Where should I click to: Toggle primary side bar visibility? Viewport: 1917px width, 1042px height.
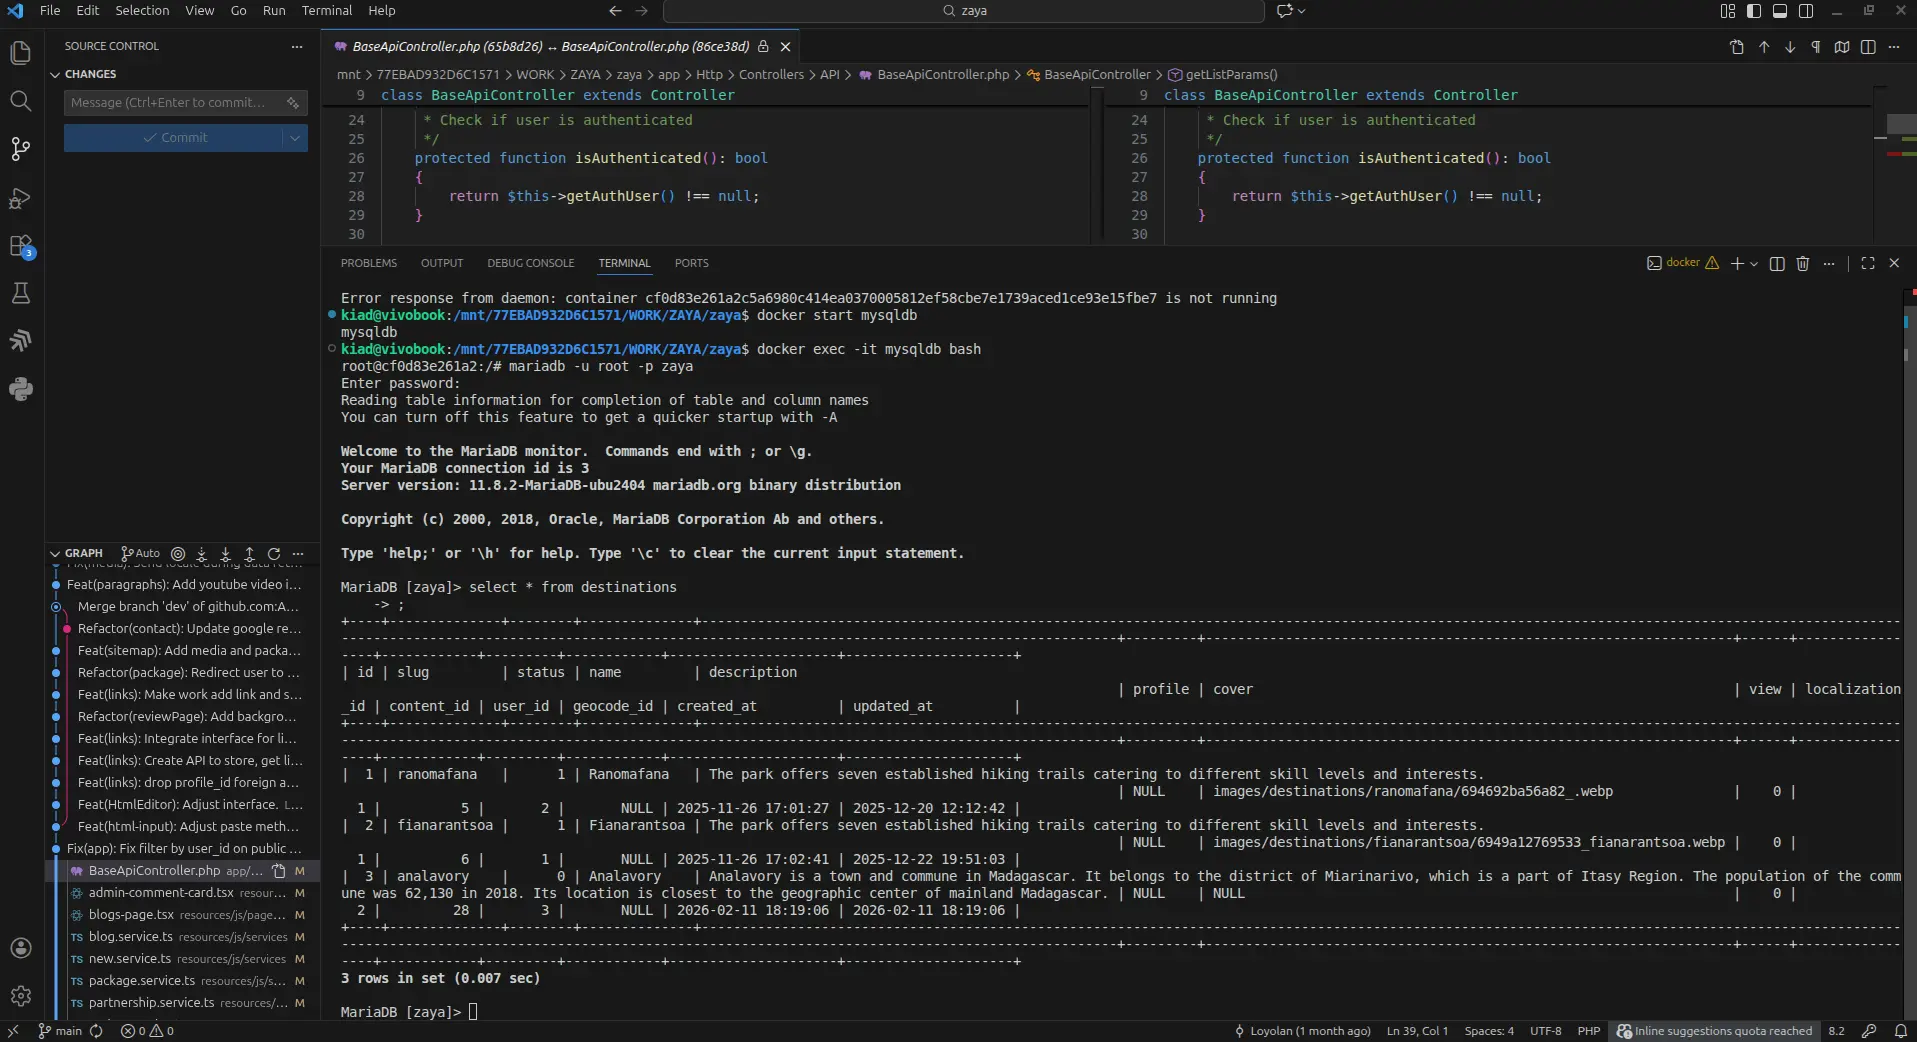pos(1753,11)
